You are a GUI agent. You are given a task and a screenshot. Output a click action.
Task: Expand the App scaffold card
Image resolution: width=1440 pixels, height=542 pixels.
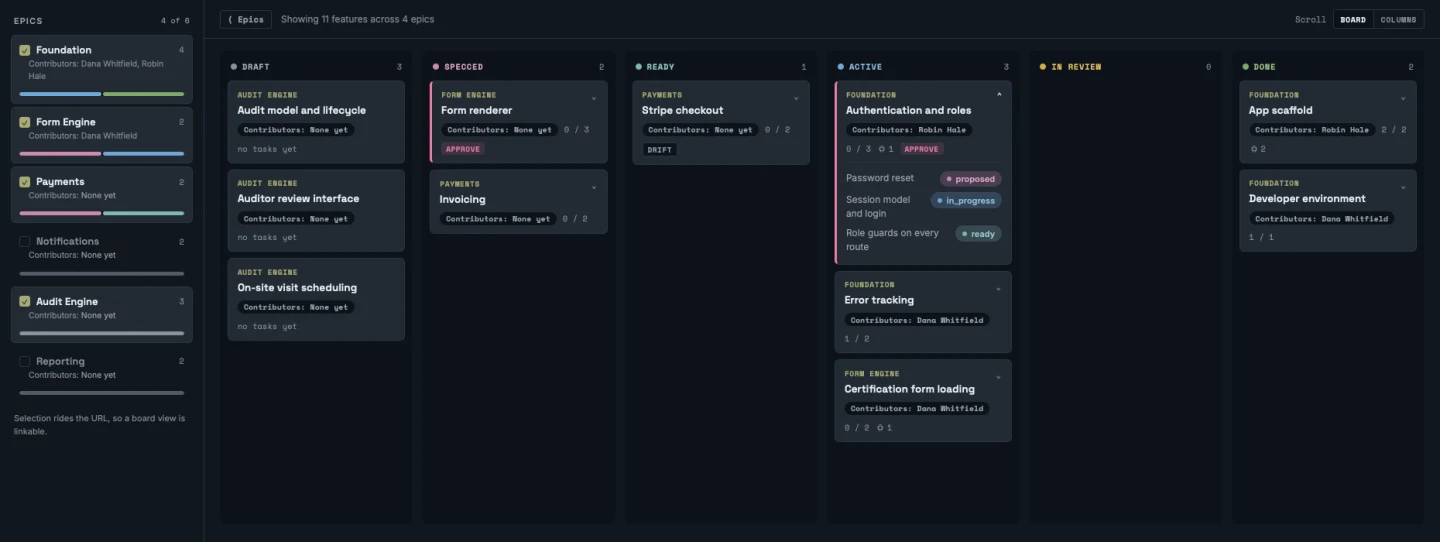(1403, 98)
